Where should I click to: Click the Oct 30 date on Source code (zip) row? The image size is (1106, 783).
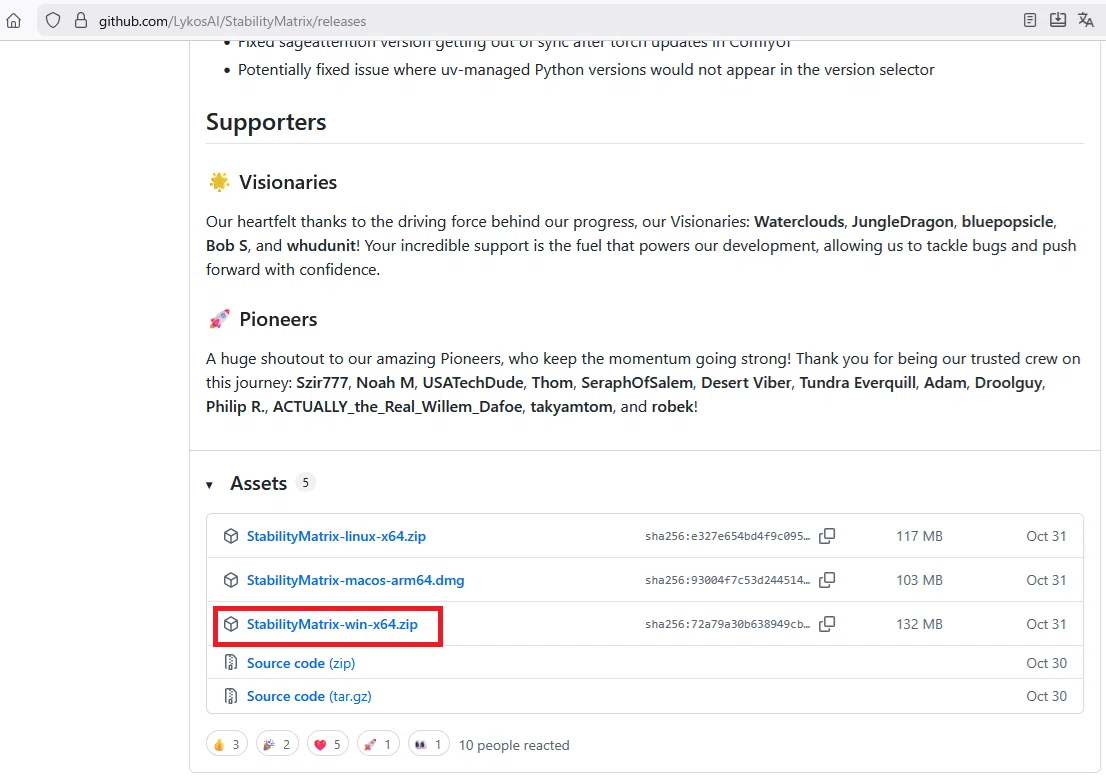point(1046,663)
